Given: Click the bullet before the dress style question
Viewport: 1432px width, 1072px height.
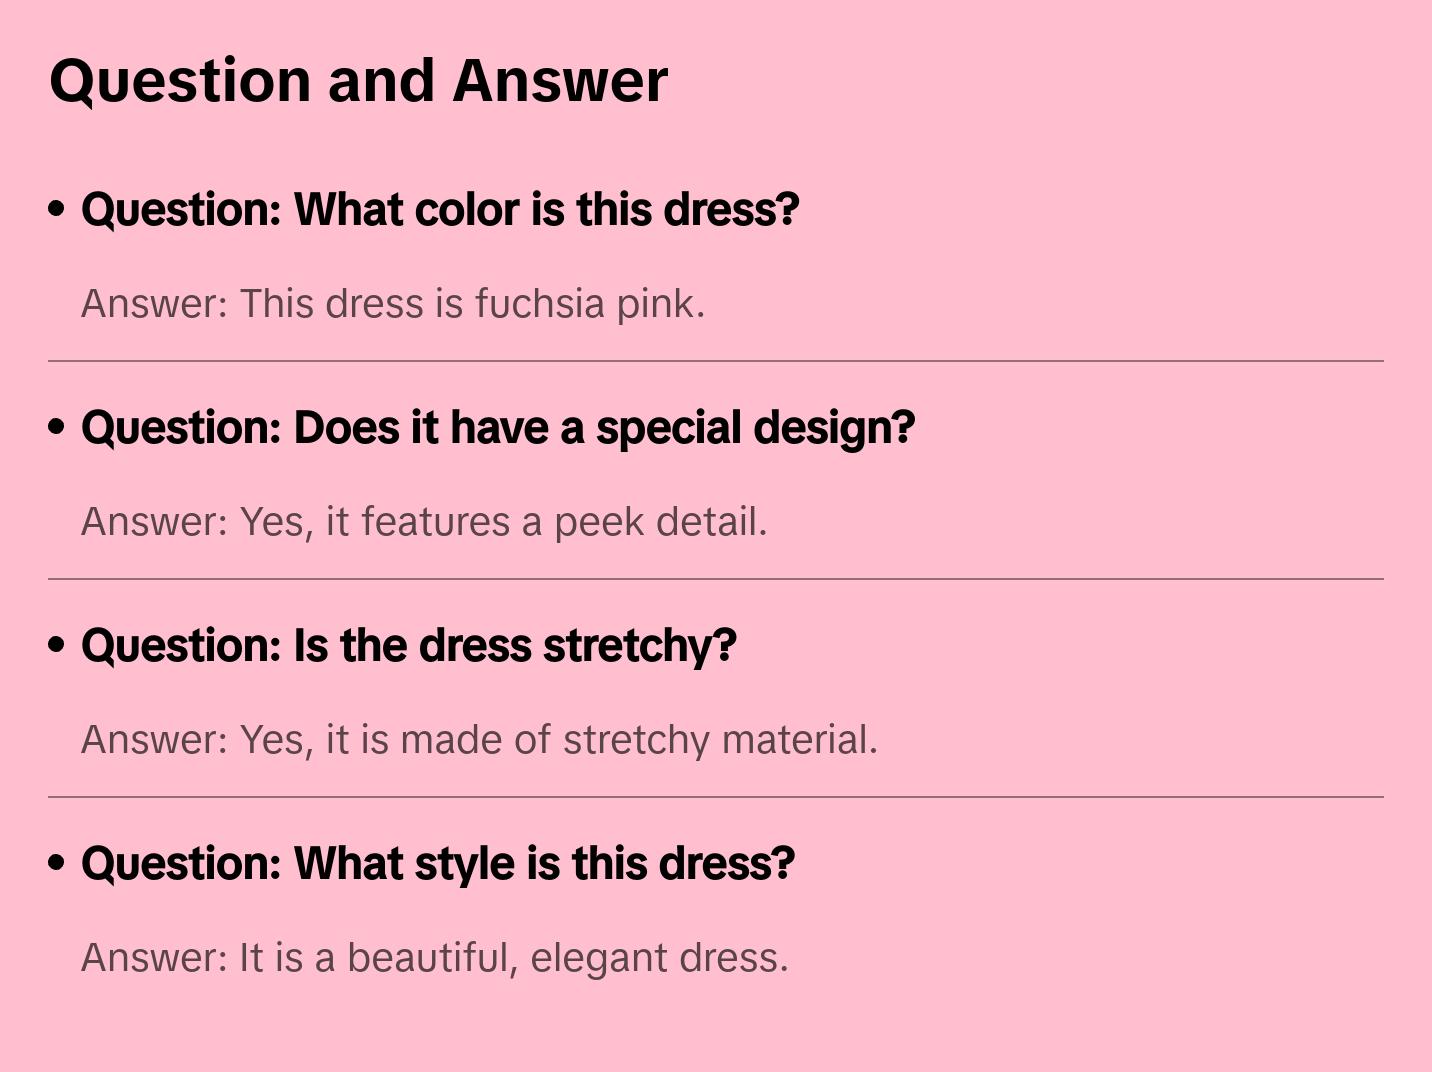Looking at the screenshot, I should click(x=57, y=863).
